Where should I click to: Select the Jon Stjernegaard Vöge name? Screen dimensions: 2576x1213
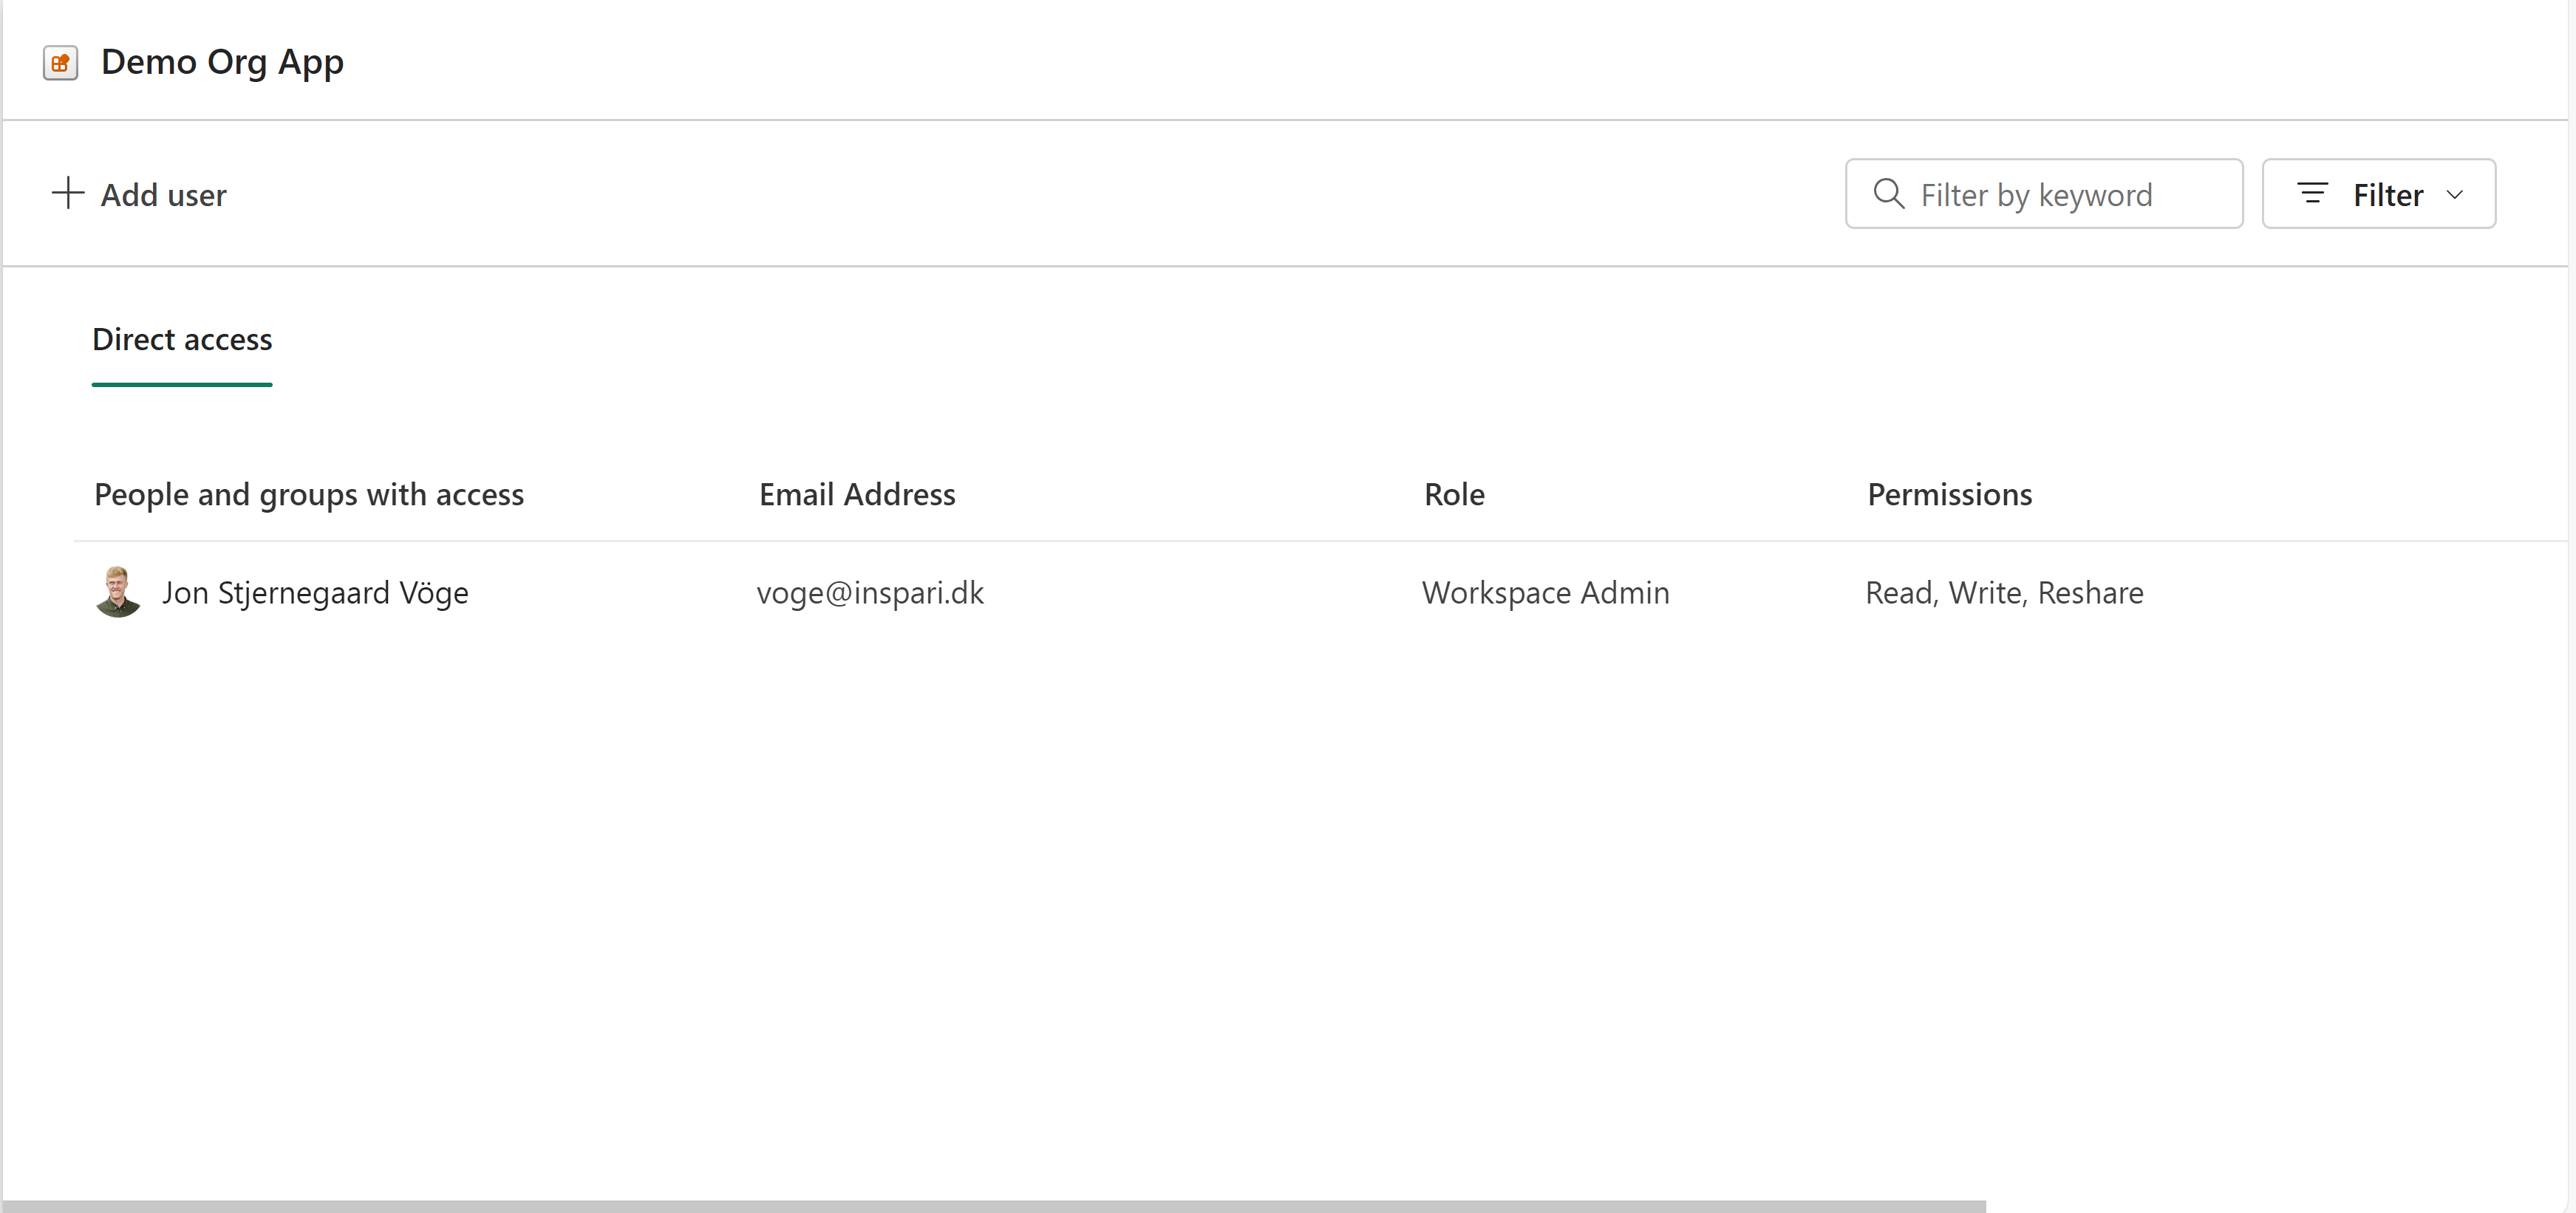tap(315, 593)
